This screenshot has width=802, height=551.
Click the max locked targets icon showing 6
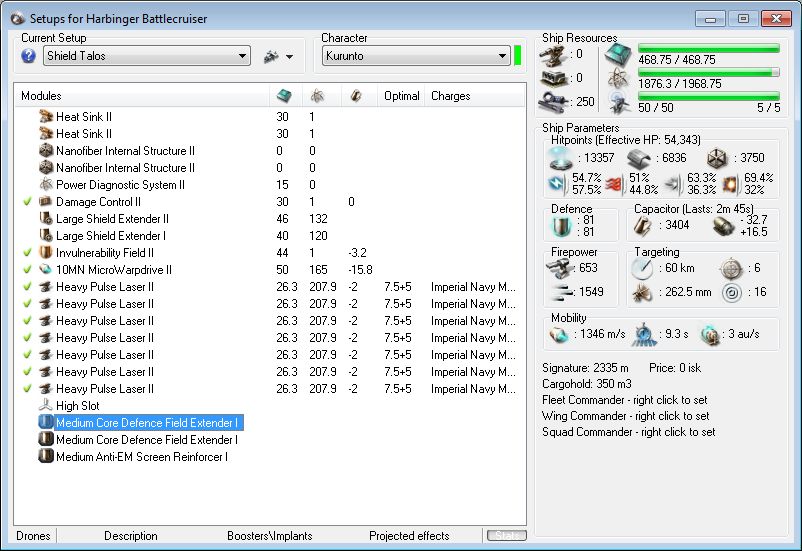[x=731, y=268]
